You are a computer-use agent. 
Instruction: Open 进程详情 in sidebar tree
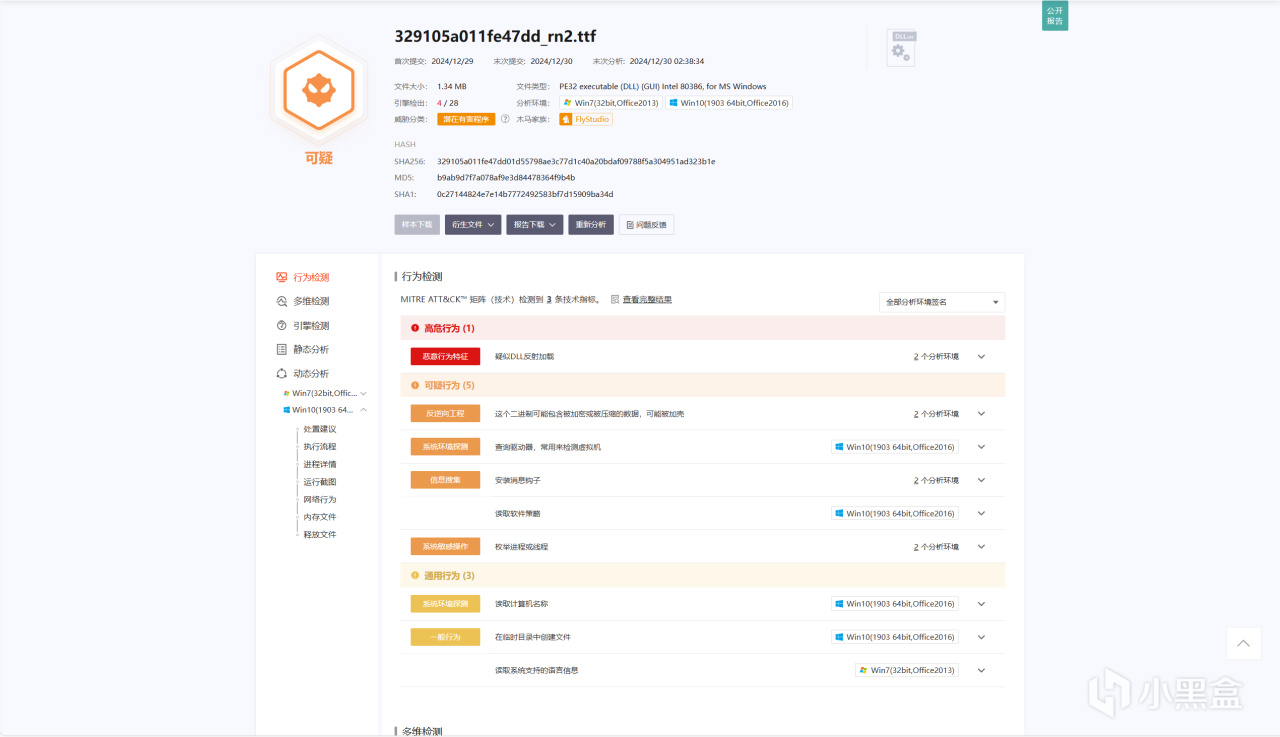[x=320, y=464]
